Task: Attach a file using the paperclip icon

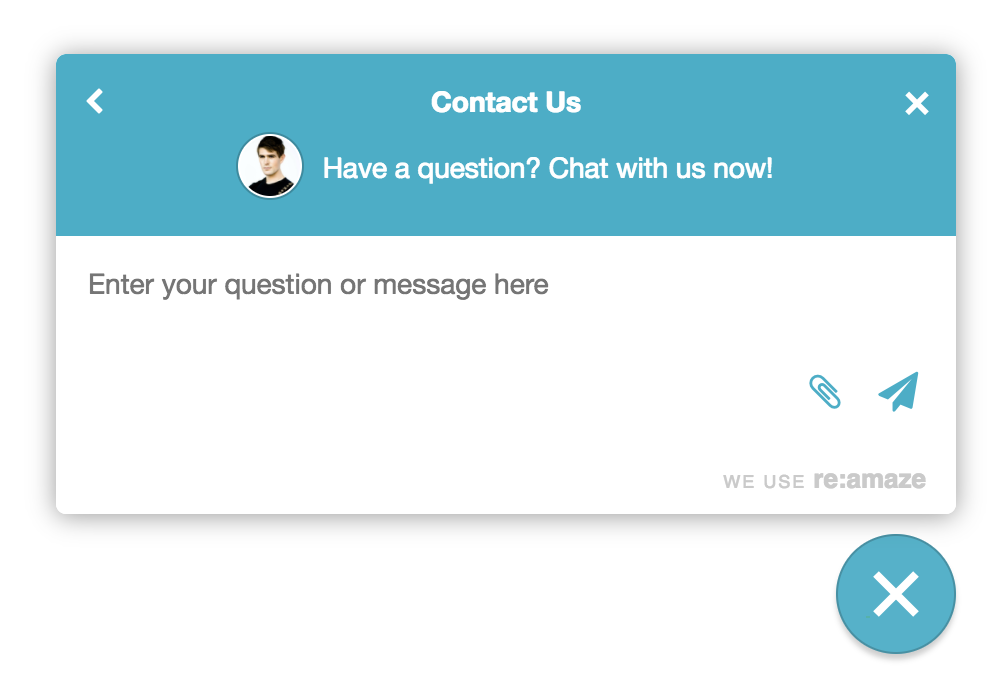Action: (x=825, y=392)
